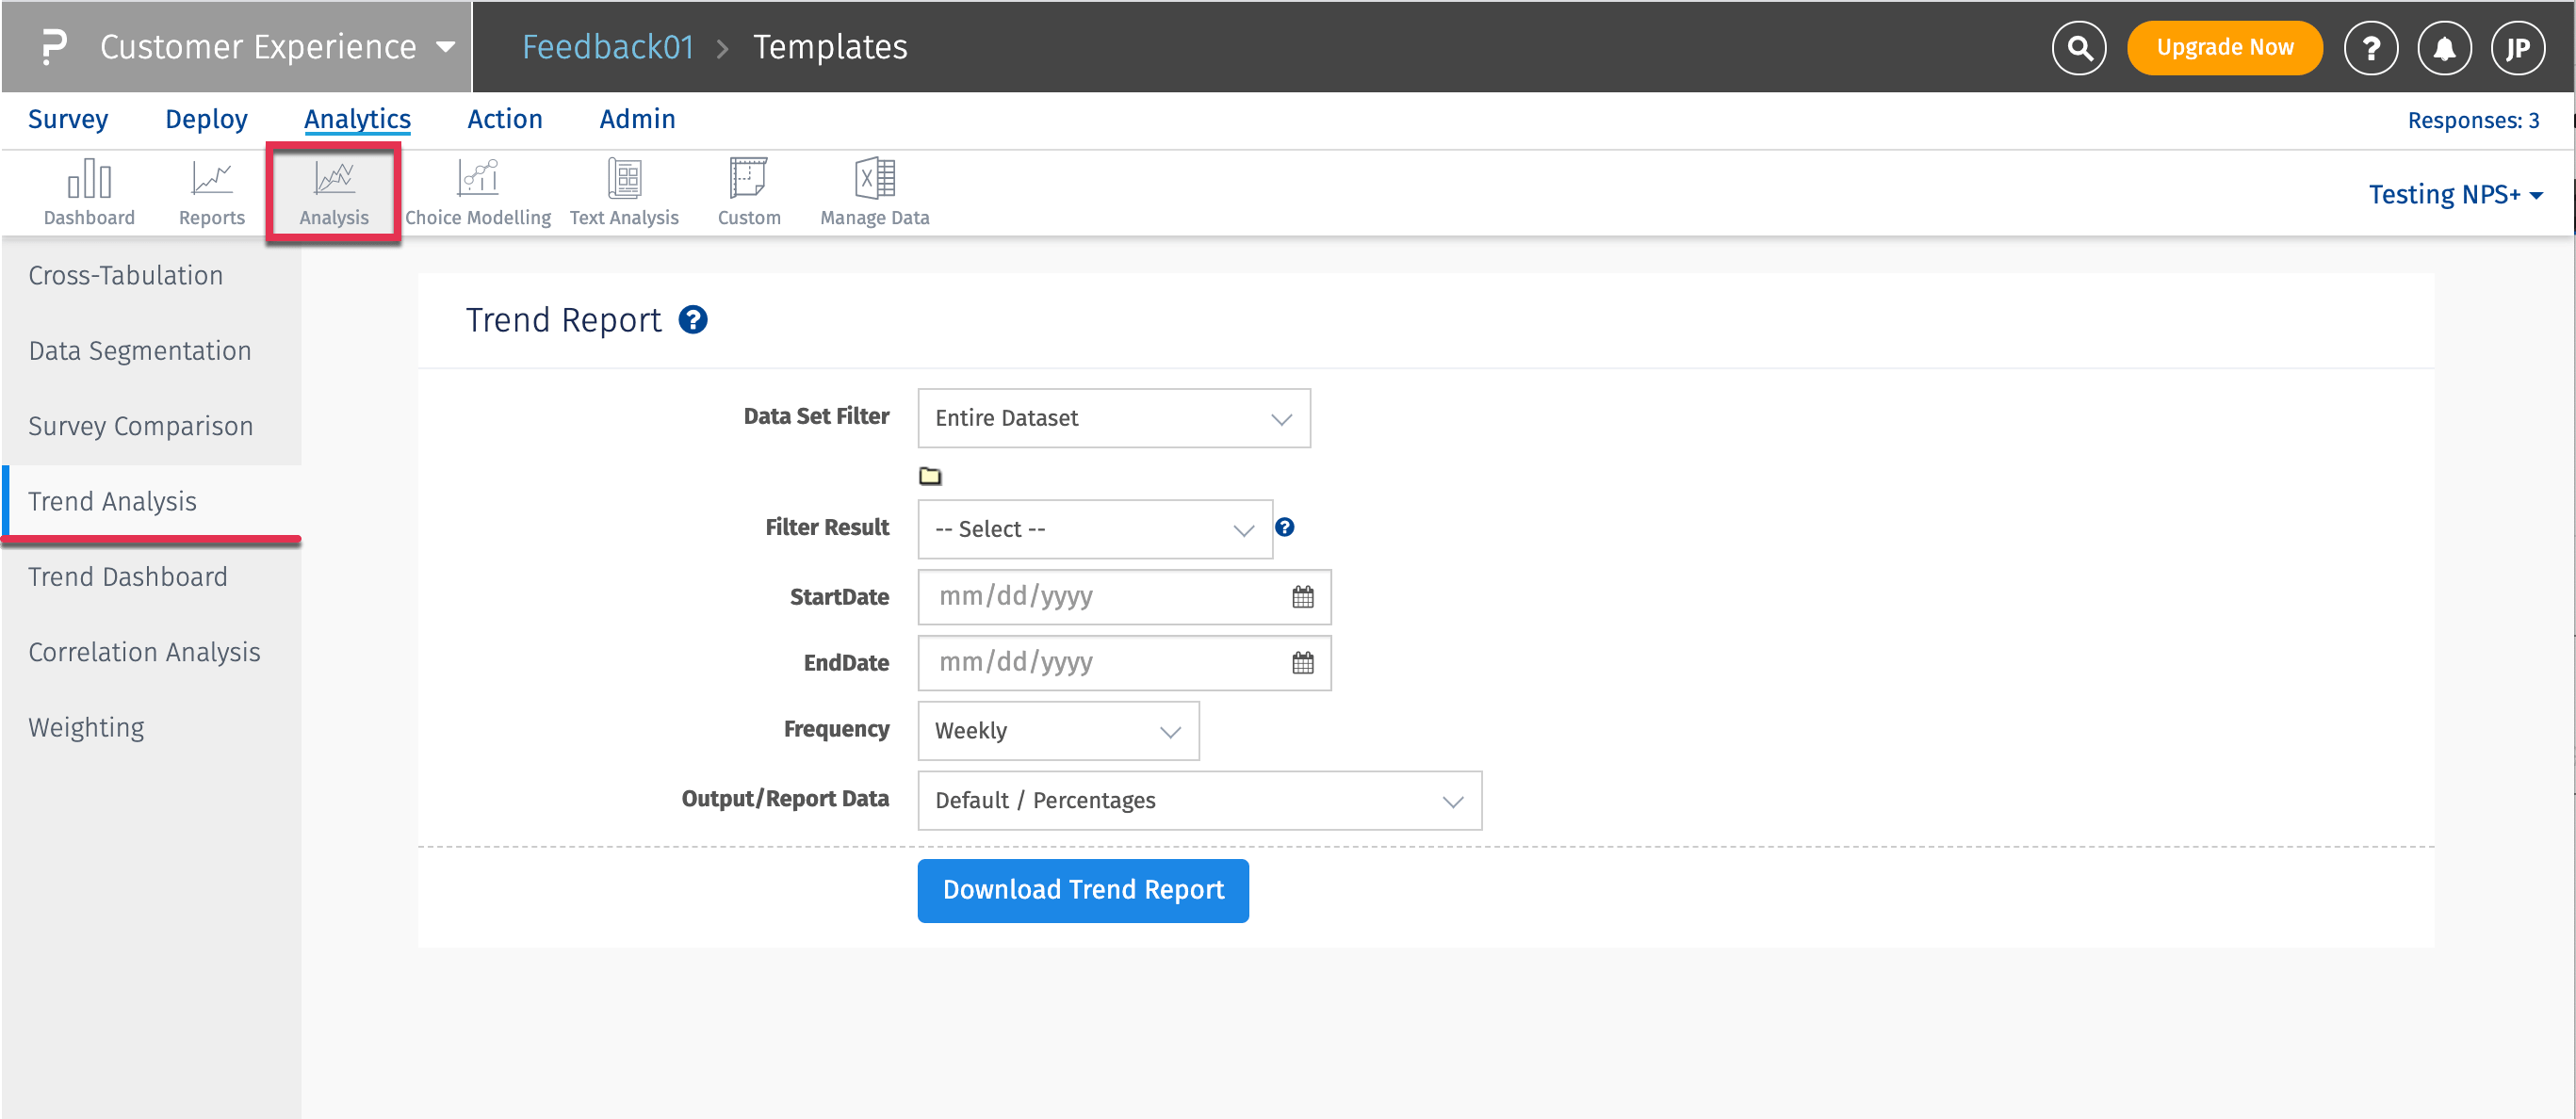Open the StartDate calendar picker
The height and width of the screenshot is (1119, 2576).
click(1302, 597)
